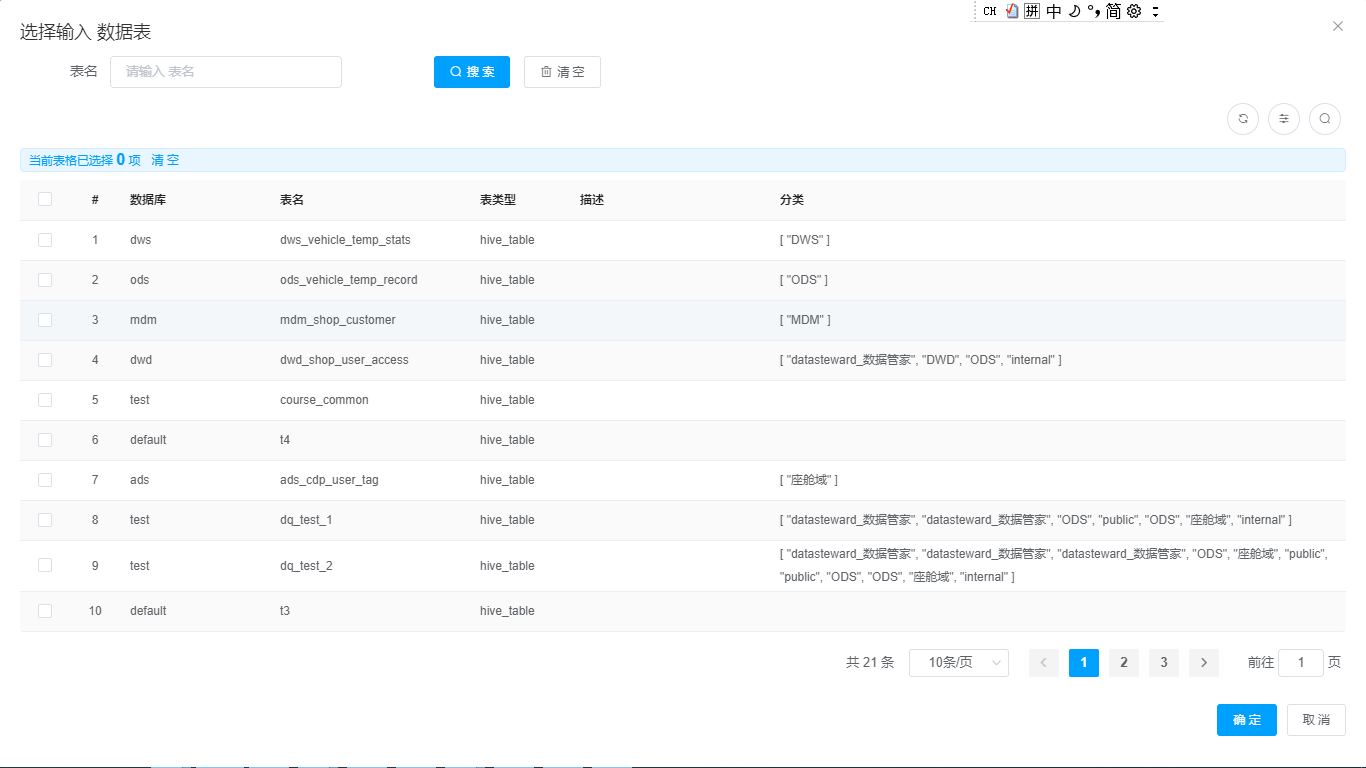
Task: Go to page 2
Action: (1124, 662)
